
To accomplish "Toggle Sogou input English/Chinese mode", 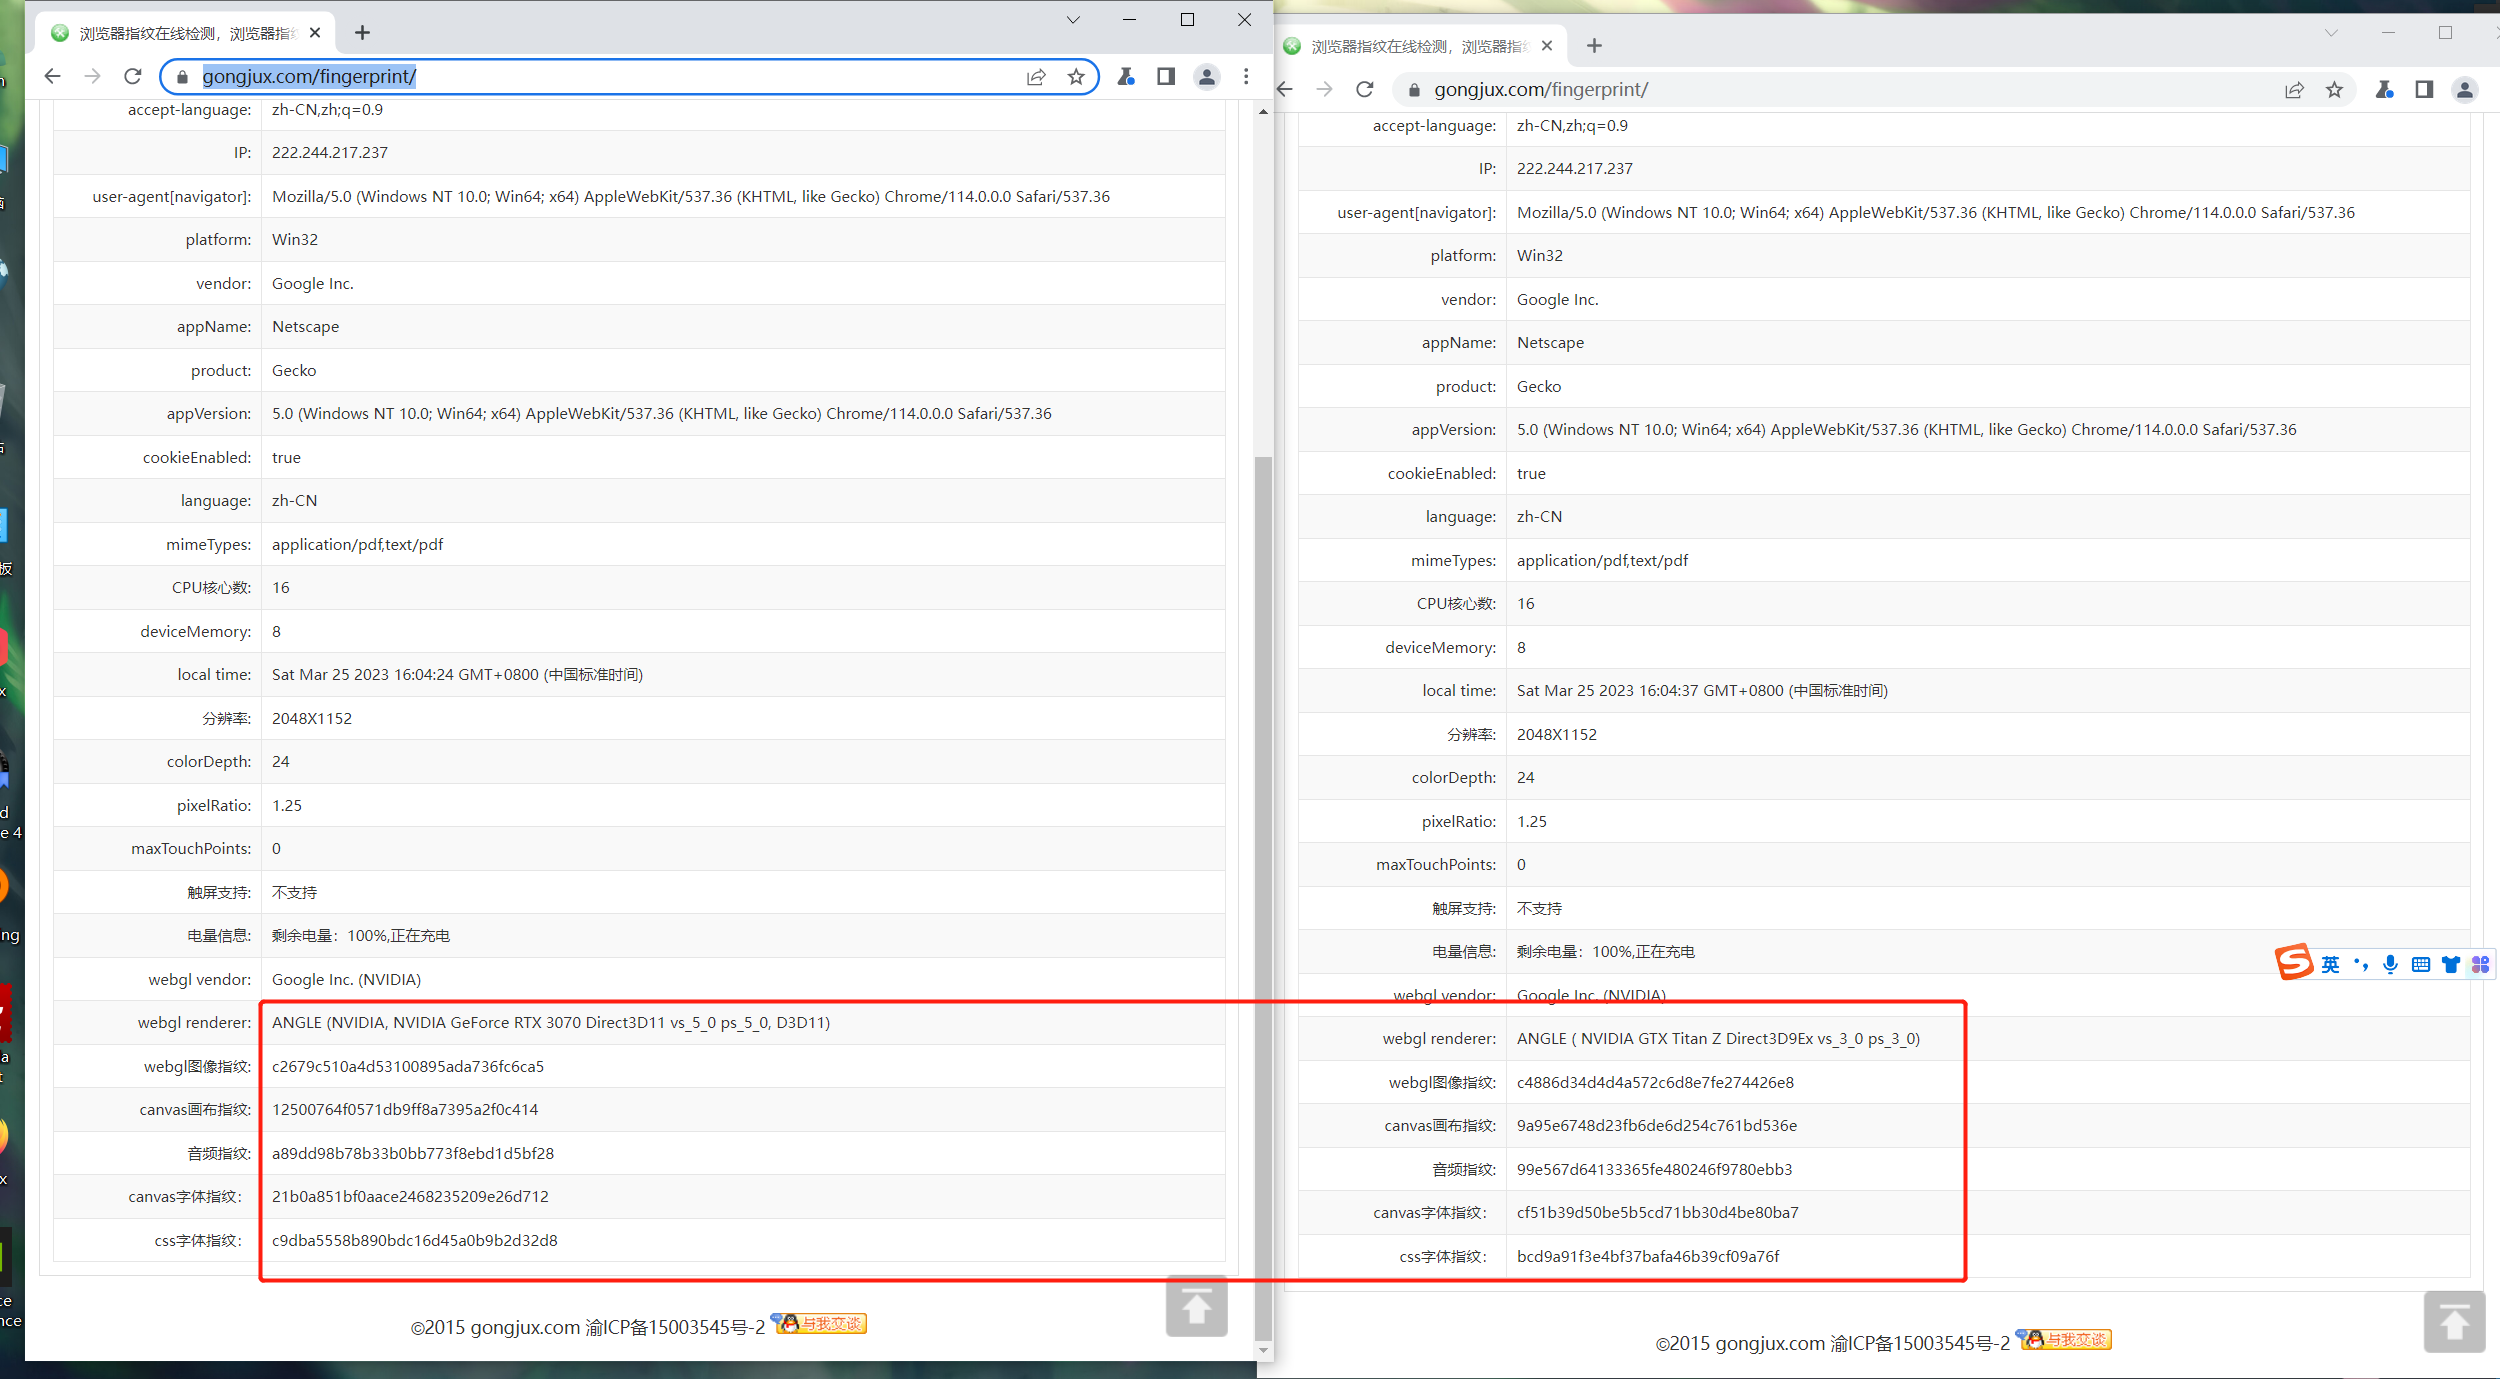I will coord(2330,964).
